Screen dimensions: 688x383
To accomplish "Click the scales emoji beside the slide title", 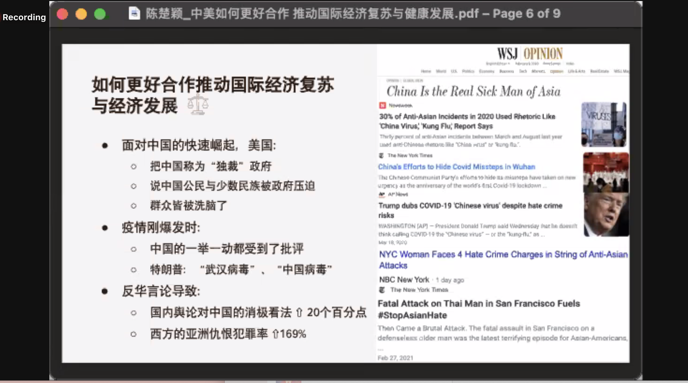I will 197,104.
